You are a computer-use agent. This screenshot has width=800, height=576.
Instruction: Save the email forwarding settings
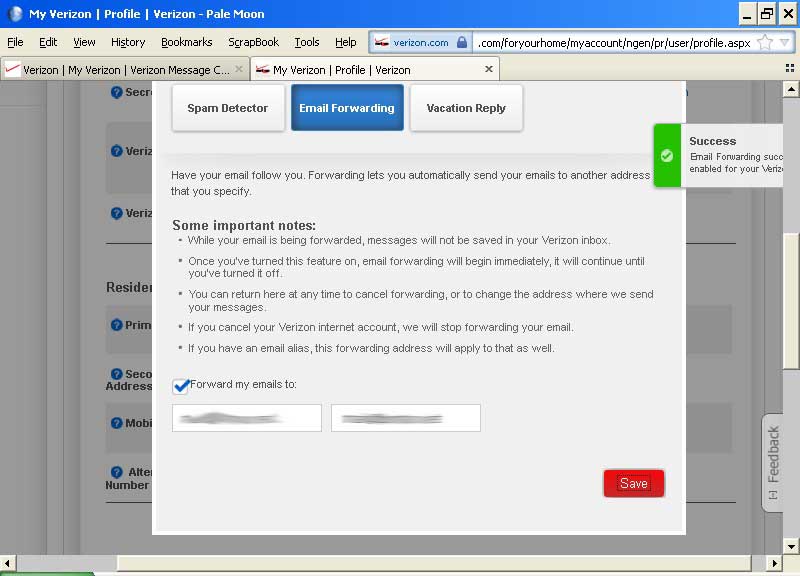pos(634,483)
